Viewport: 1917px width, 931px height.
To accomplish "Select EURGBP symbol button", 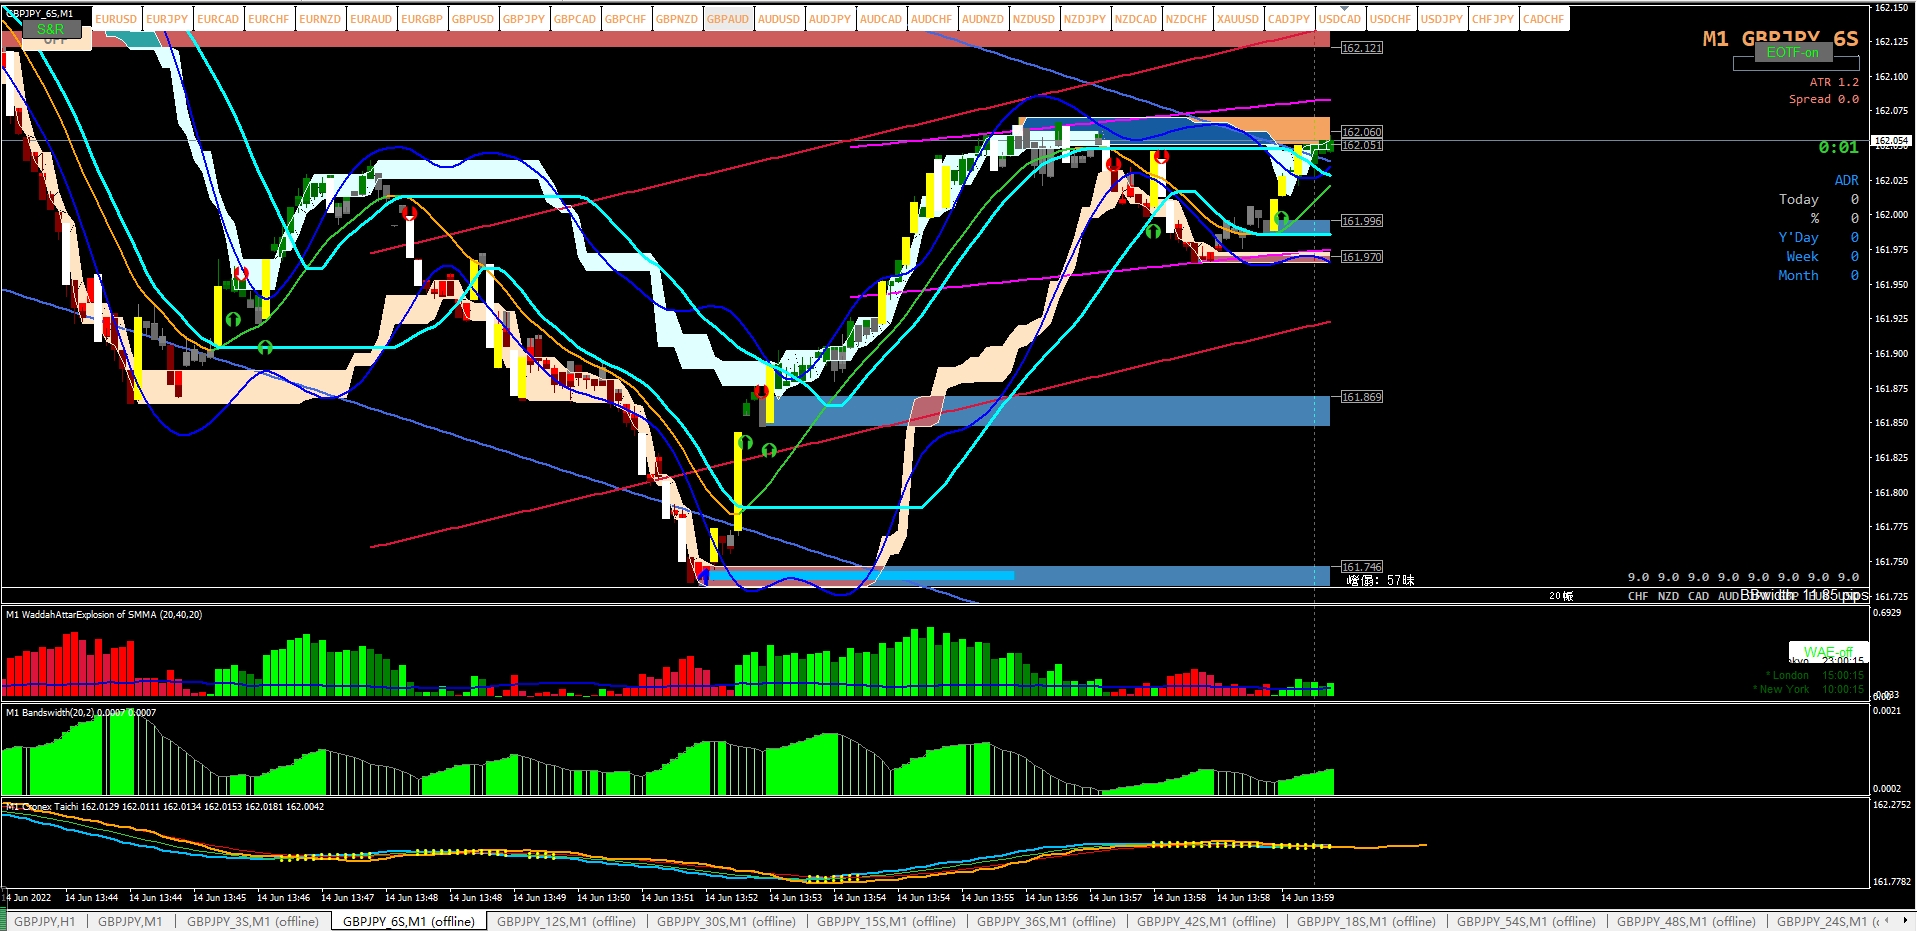I will 422,19.
